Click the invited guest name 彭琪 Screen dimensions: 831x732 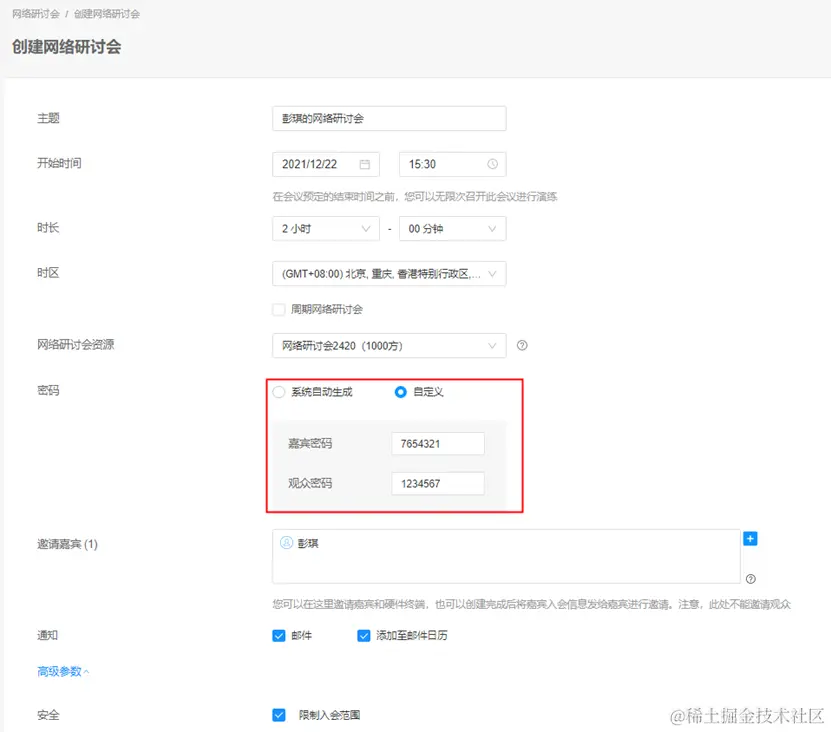pyautogui.click(x=308, y=543)
